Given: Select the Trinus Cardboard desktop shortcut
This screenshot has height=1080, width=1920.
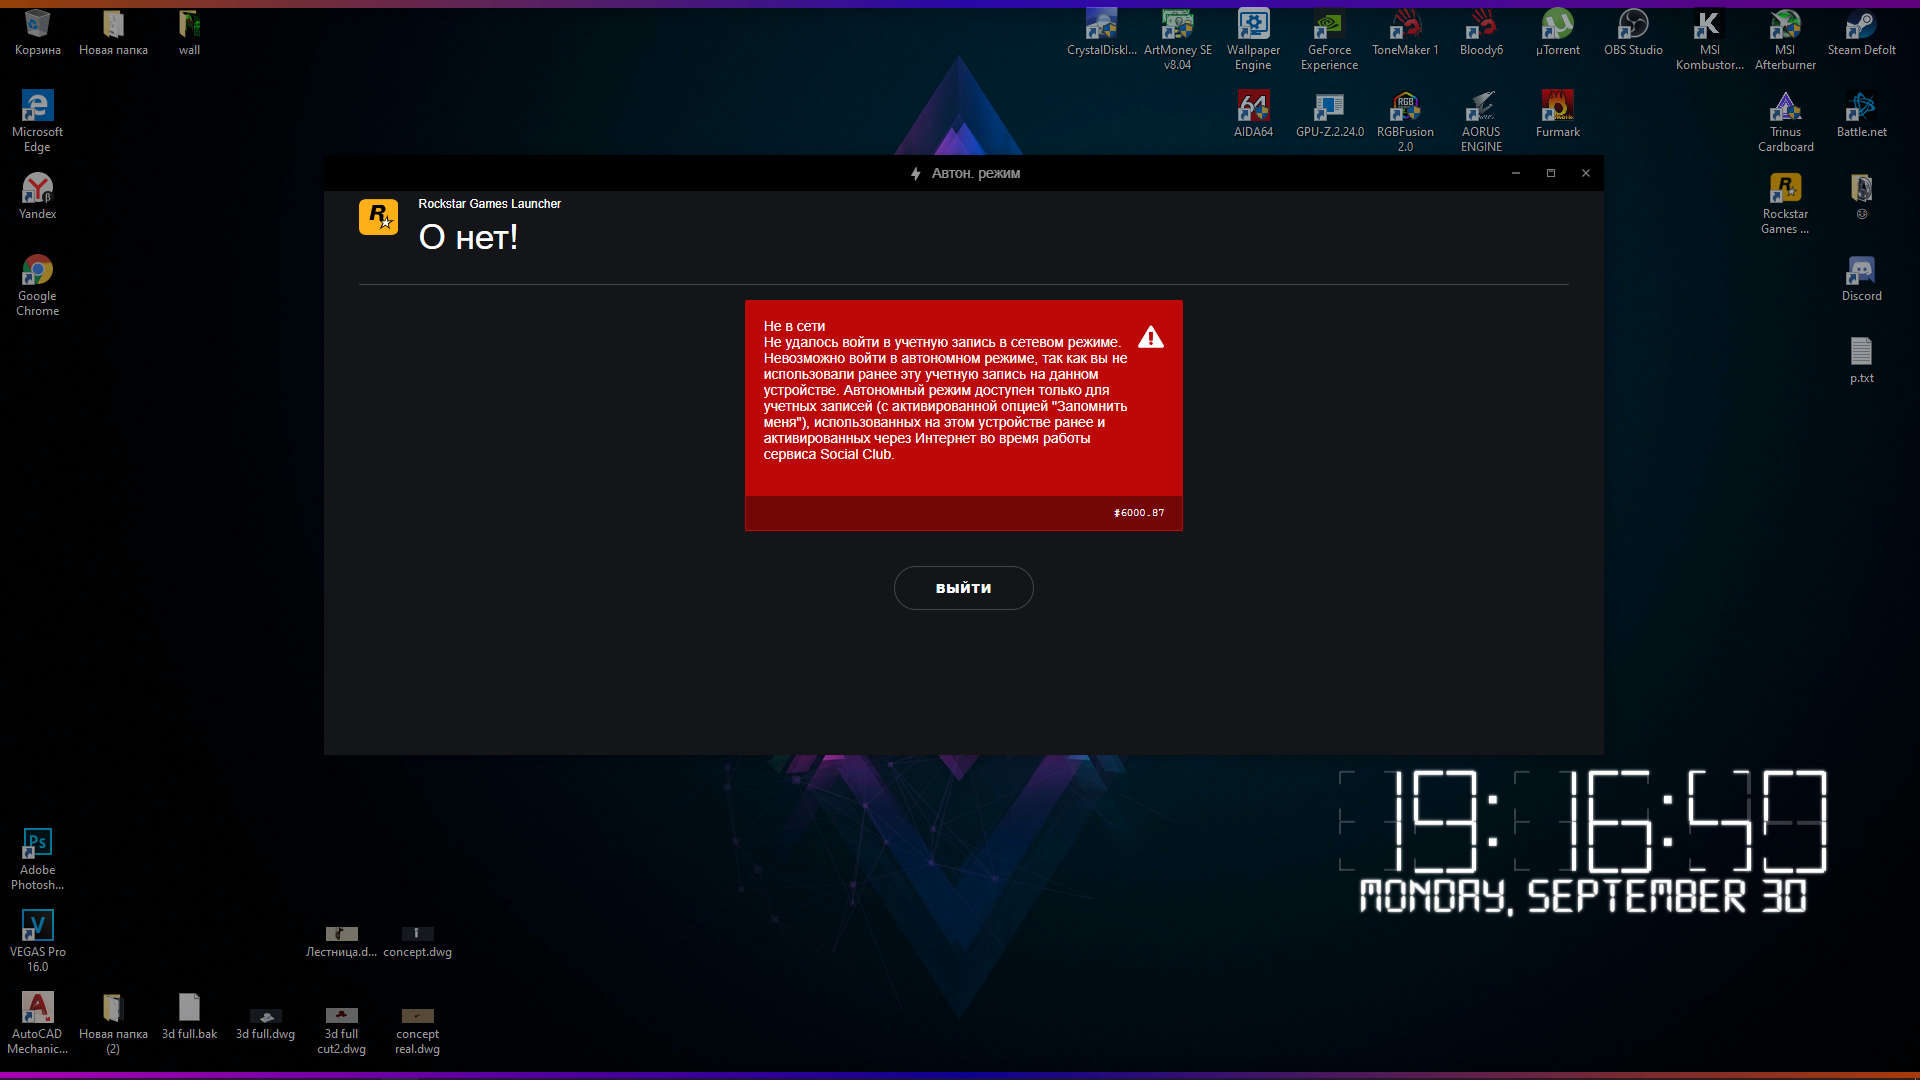Looking at the screenshot, I should point(1785,121).
